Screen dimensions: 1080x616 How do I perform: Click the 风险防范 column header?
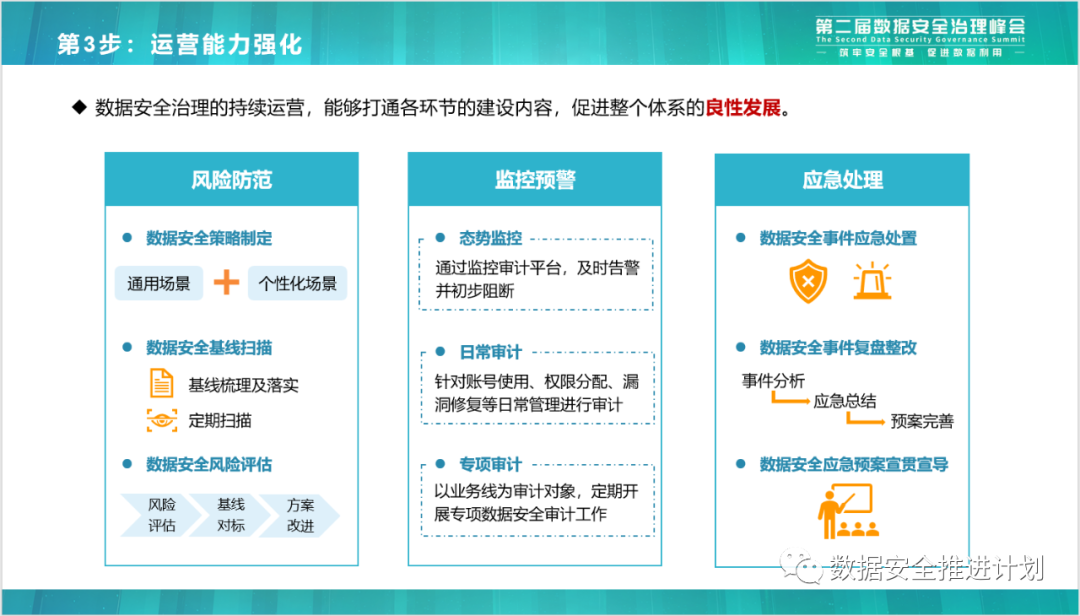click(231, 180)
